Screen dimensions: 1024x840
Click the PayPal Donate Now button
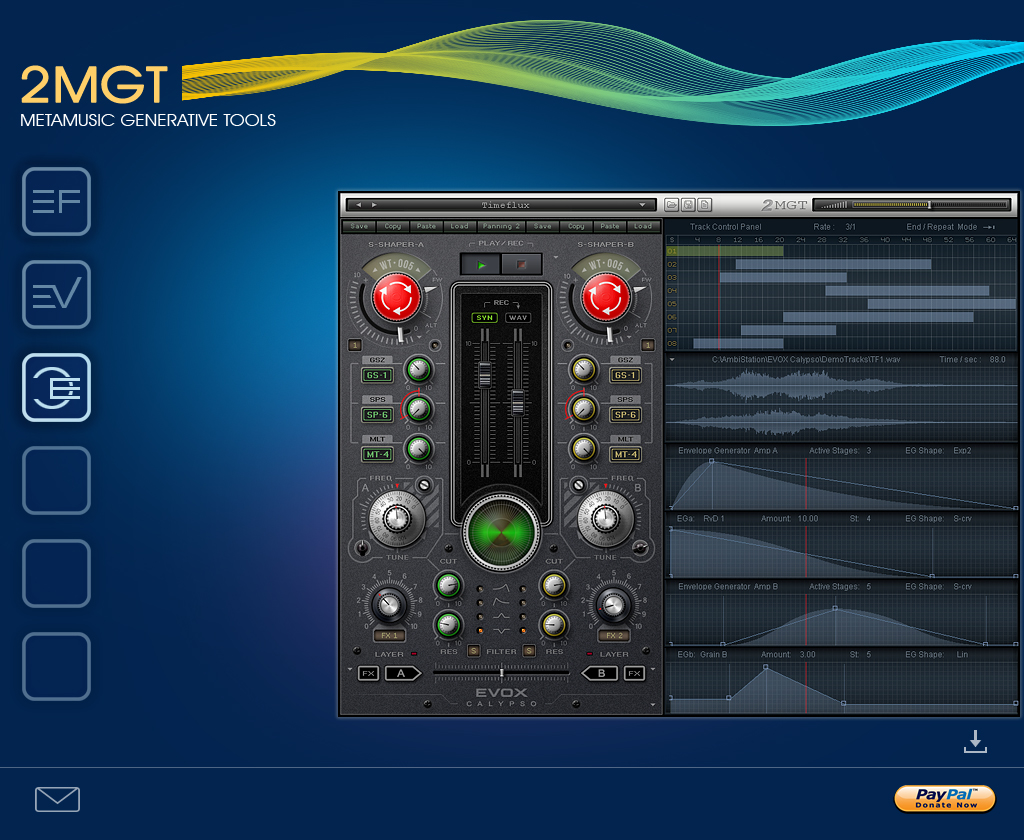pos(944,798)
